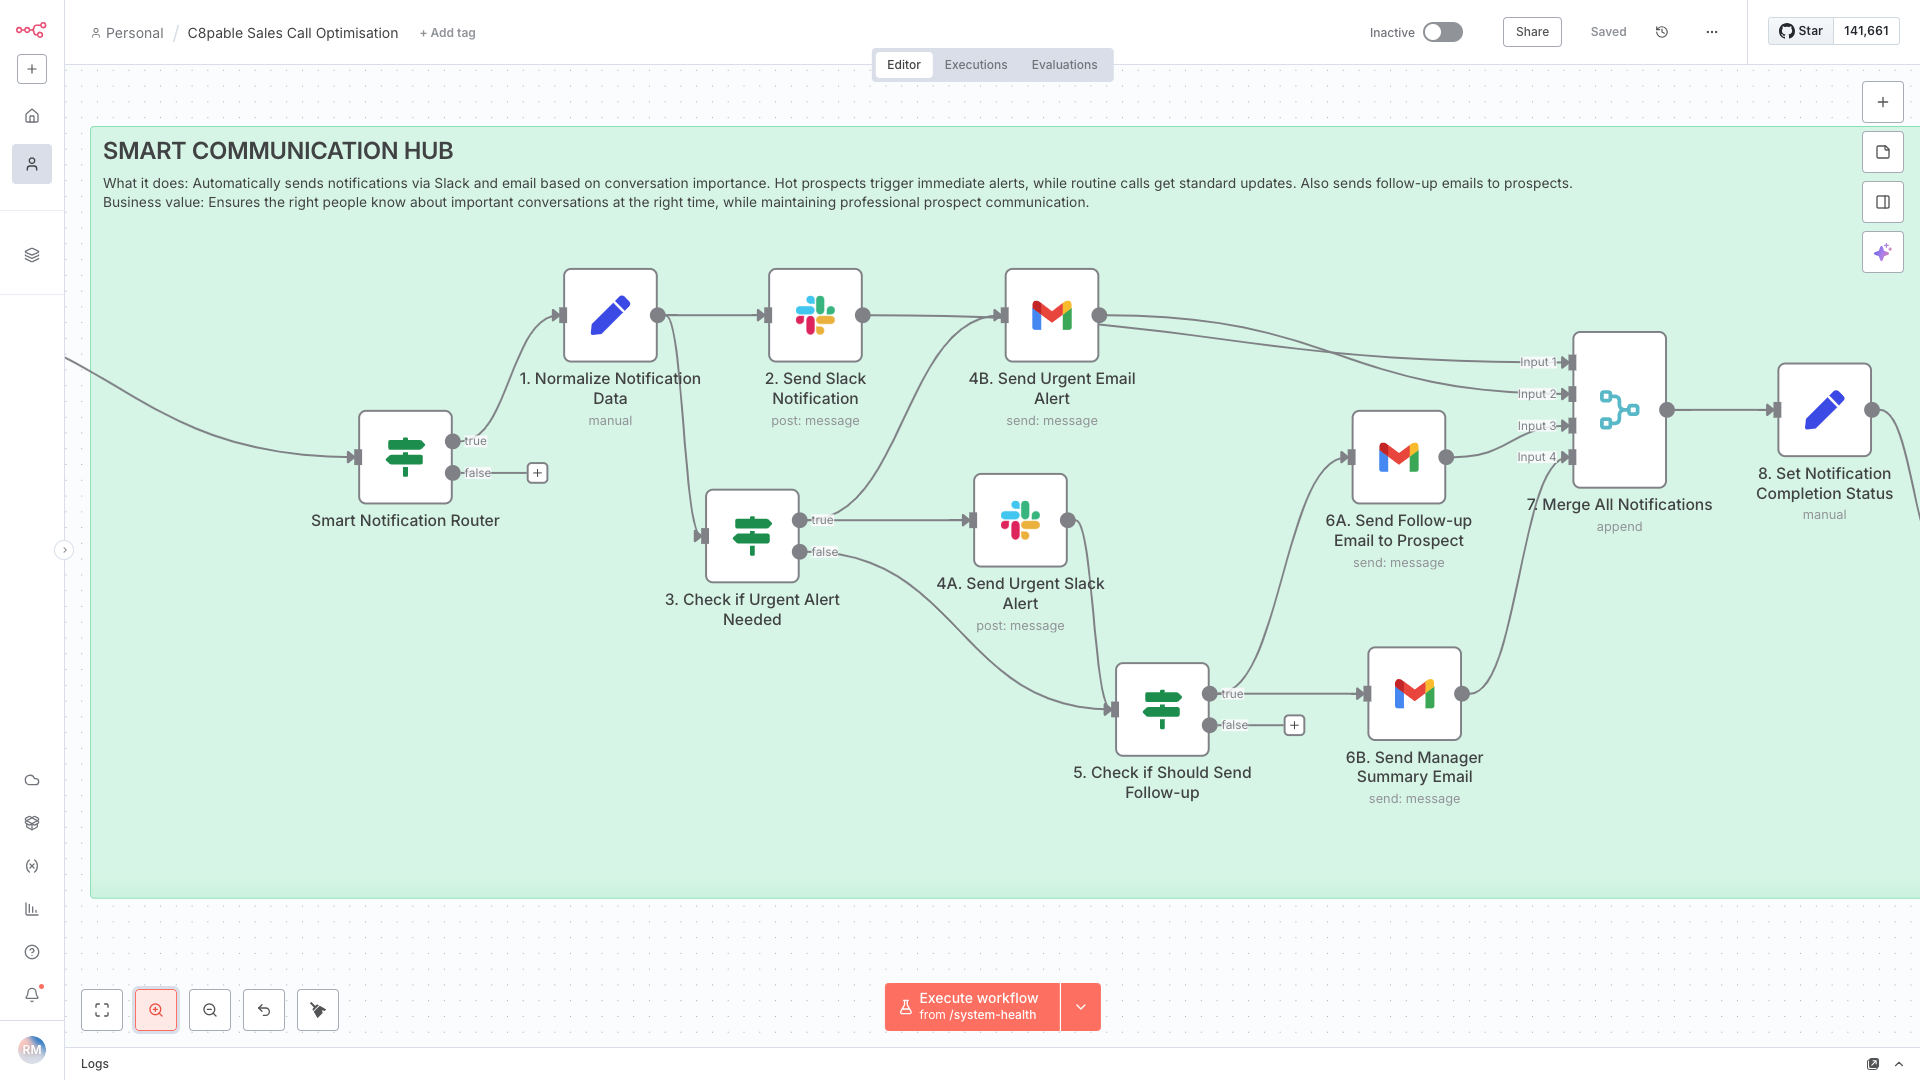Click the Saved status text
This screenshot has width=1920, height=1080.
tap(1608, 32)
